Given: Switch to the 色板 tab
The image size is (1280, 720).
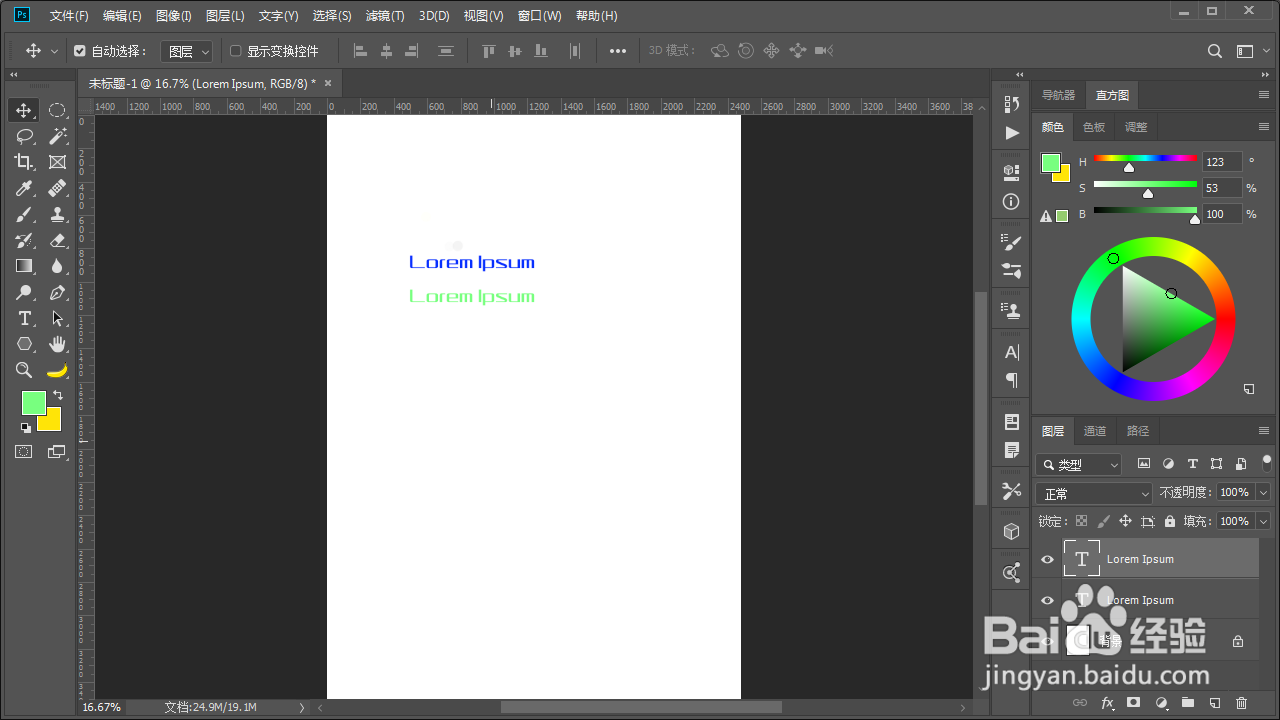Looking at the screenshot, I should 1094,127.
